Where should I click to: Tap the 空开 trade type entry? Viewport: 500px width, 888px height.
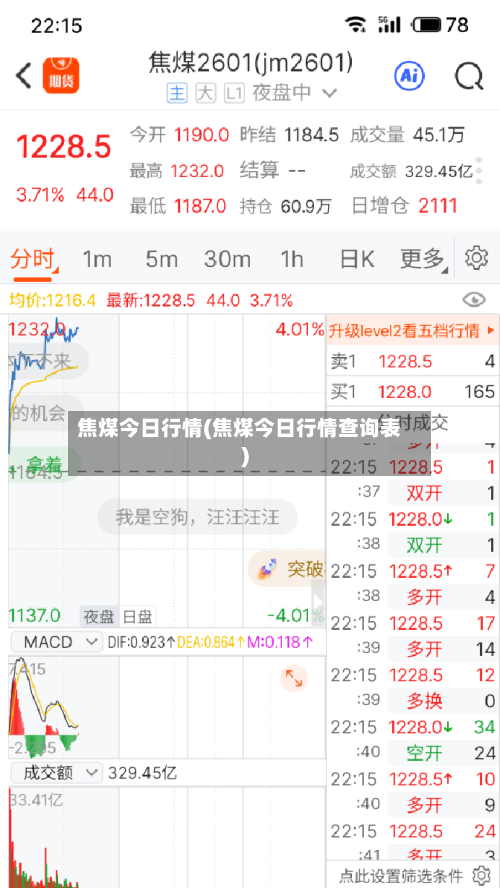424,753
